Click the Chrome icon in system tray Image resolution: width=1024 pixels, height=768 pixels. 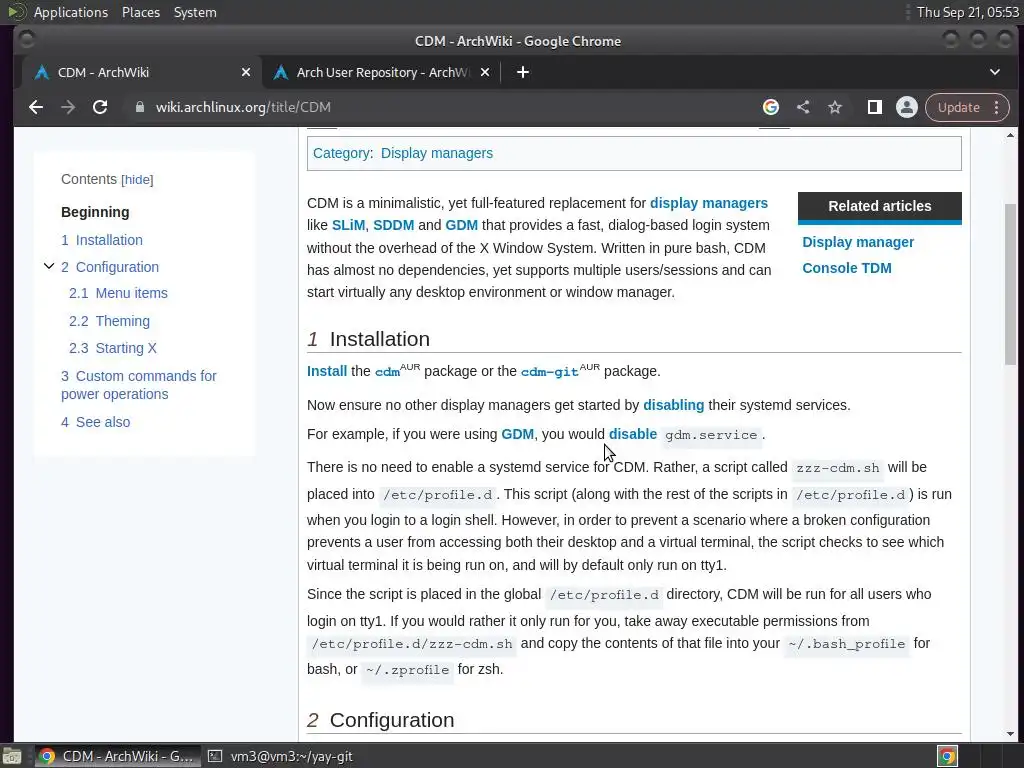point(948,756)
